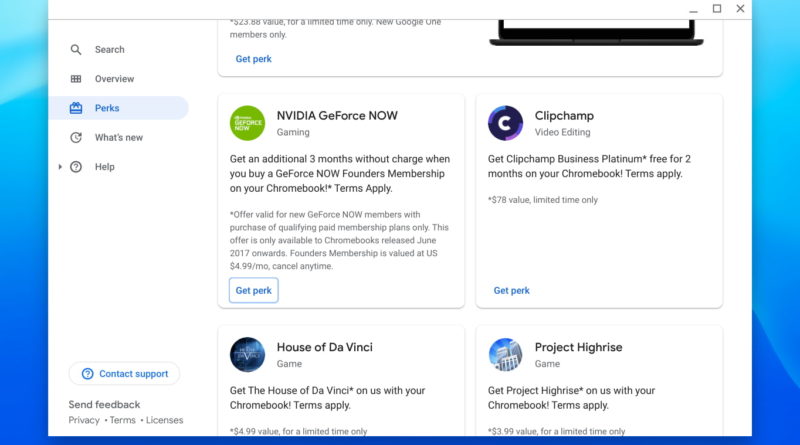The height and width of the screenshot is (445, 800).
Task: Click the Search magnifier icon in sidebar
Action: coord(76,50)
